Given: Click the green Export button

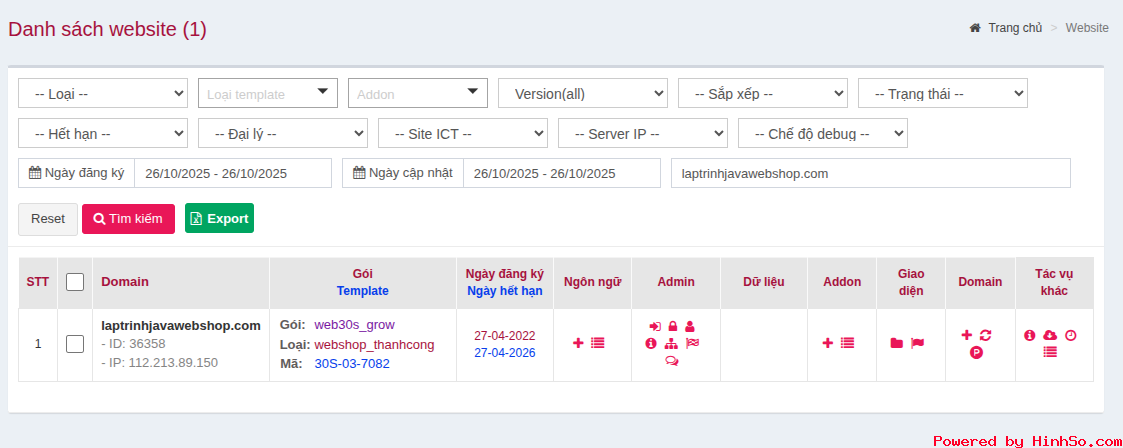Looking at the screenshot, I should tap(219, 218).
